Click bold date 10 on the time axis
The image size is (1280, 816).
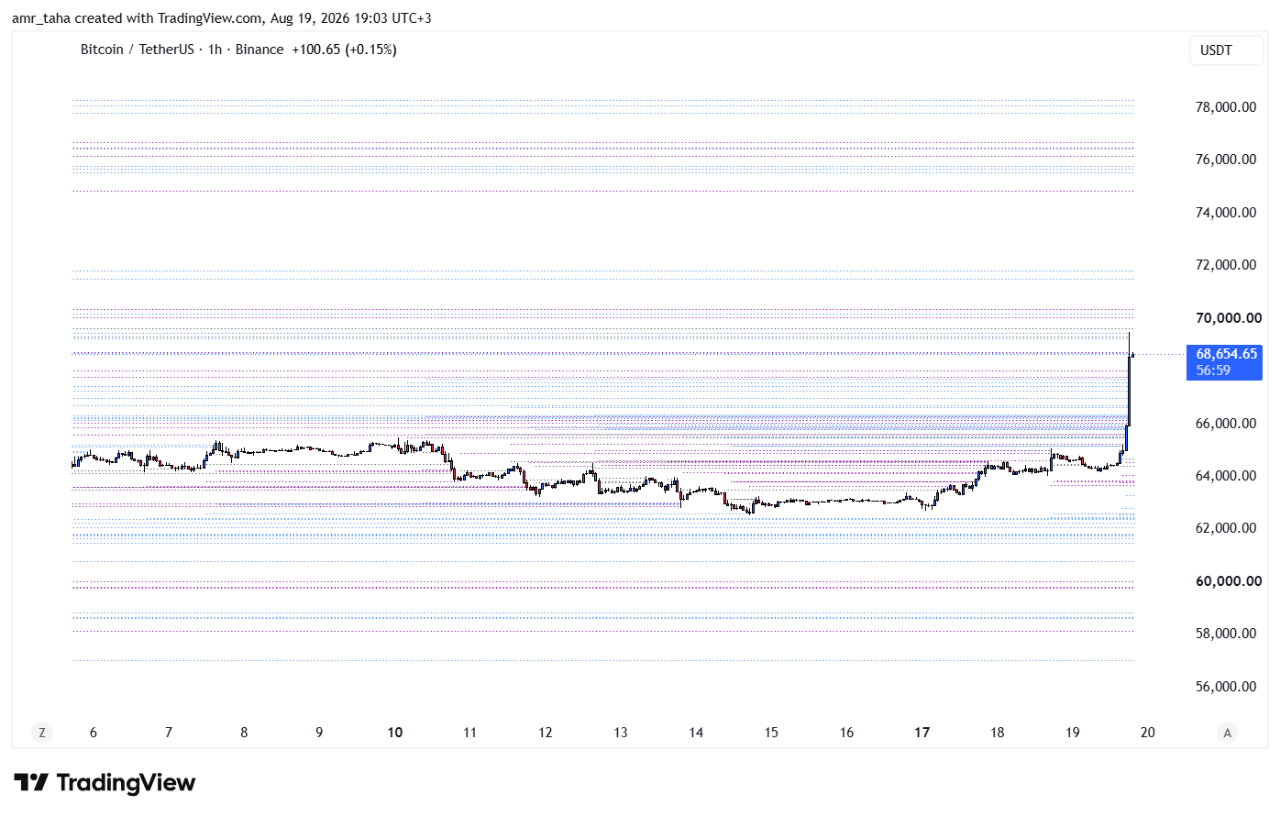(x=395, y=733)
